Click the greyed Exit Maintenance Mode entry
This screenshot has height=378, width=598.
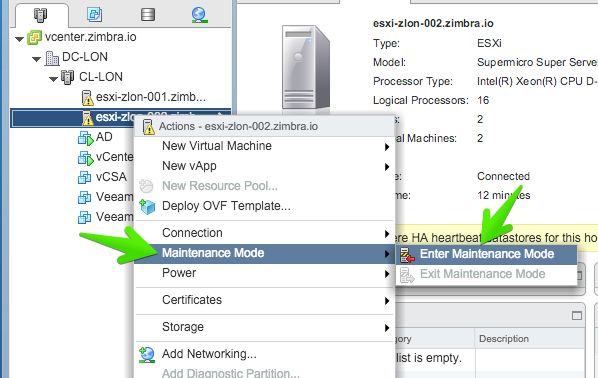coord(486,274)
